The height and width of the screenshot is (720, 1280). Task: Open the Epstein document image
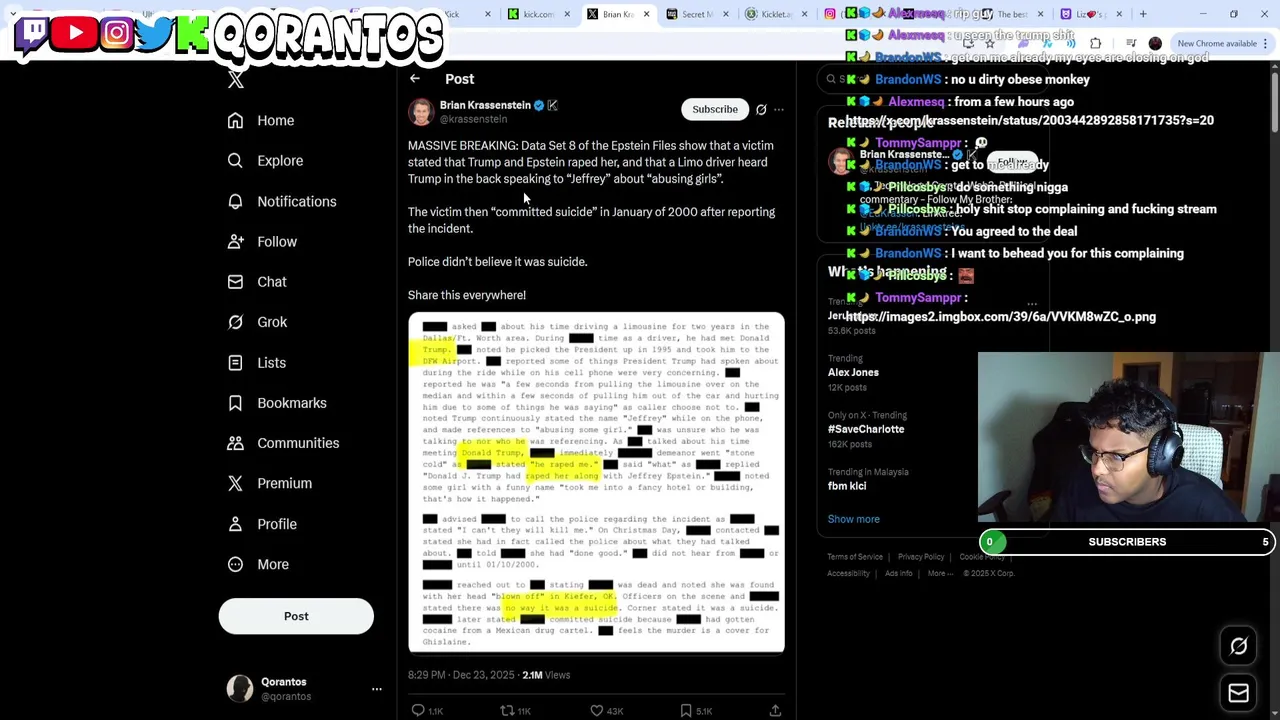[596, 483]
